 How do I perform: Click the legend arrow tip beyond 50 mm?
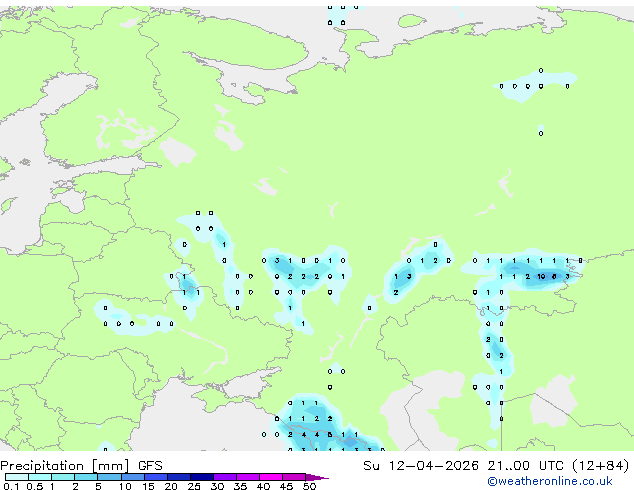click(x=317, y=477)
